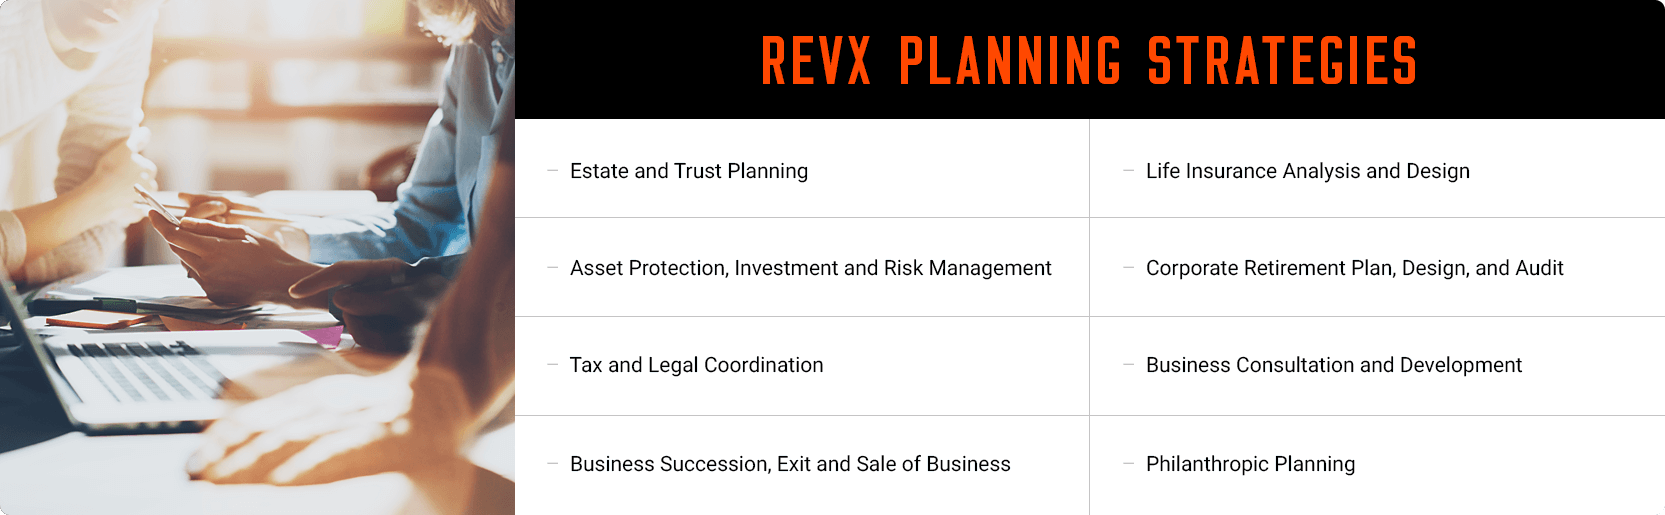Click dash bullet beside Life Insurance Analysis
This screenshot has width=1665, height=515.
point(1128,171)
